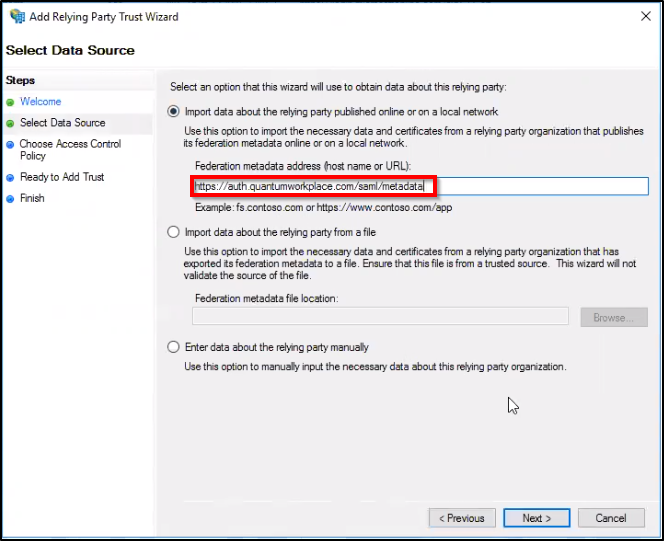The image size is (664, 541).
Task: Click the 'Select Data Source' page heading
Action: pyautogui.click(x=70, y=50)
